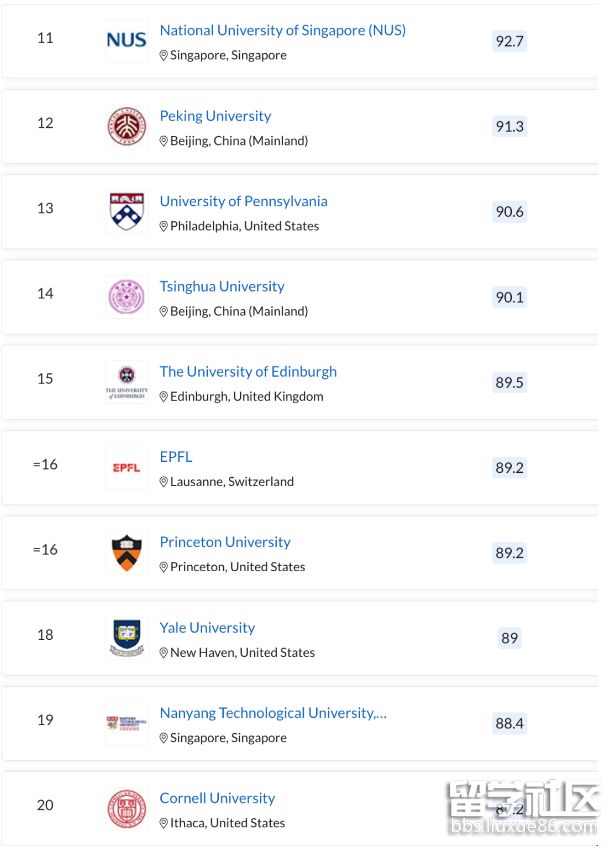Click the Peking University crest logo
614x848 pixels.
pos(127,127)
